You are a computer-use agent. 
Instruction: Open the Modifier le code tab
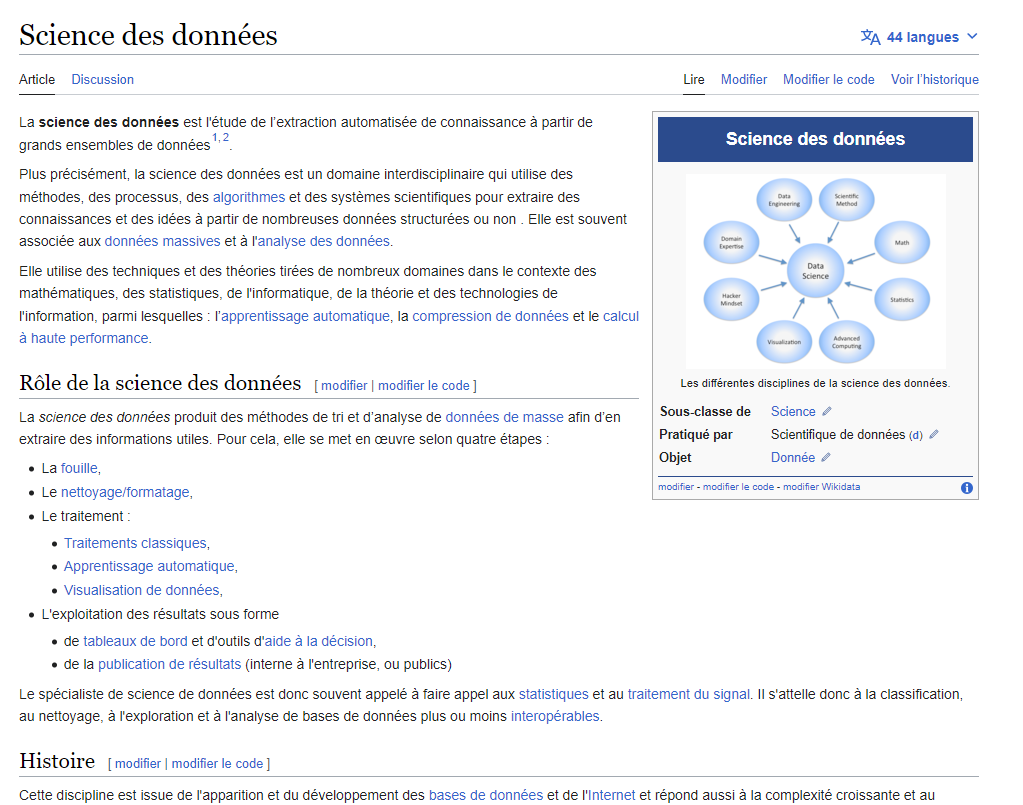coord(828,79)
